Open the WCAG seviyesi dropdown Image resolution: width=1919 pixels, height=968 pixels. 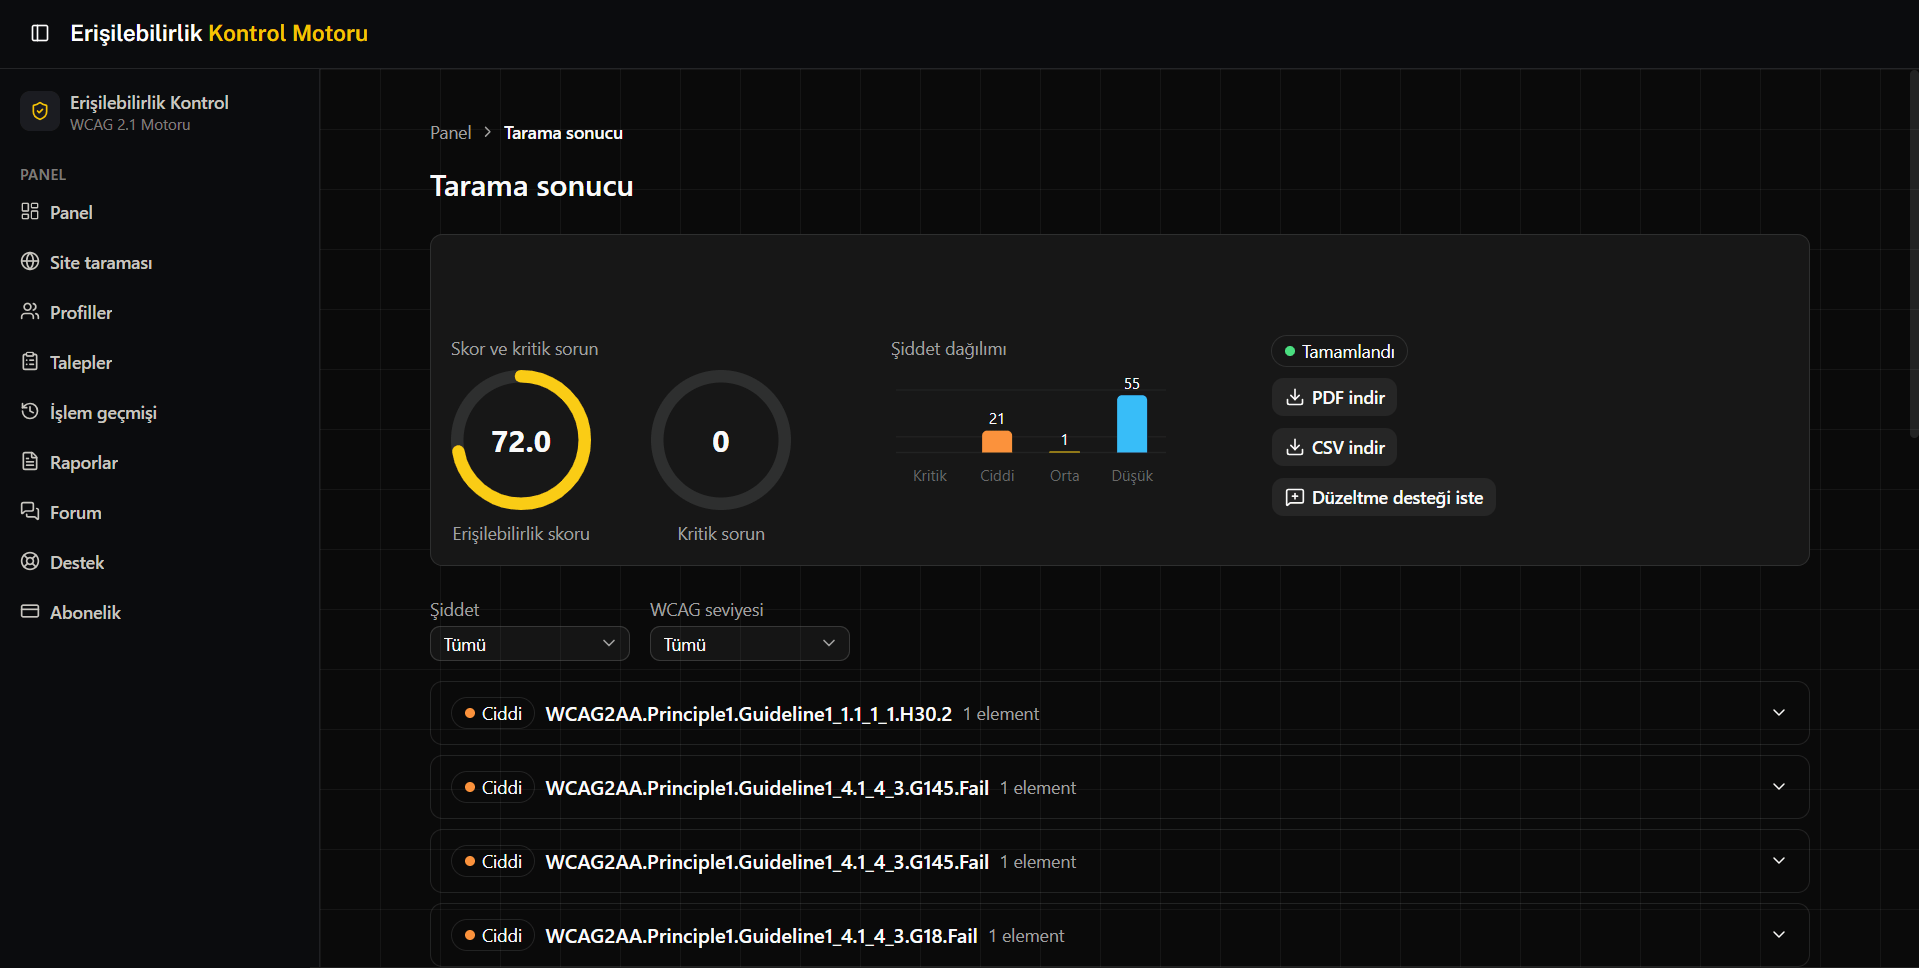coord(750,644)
